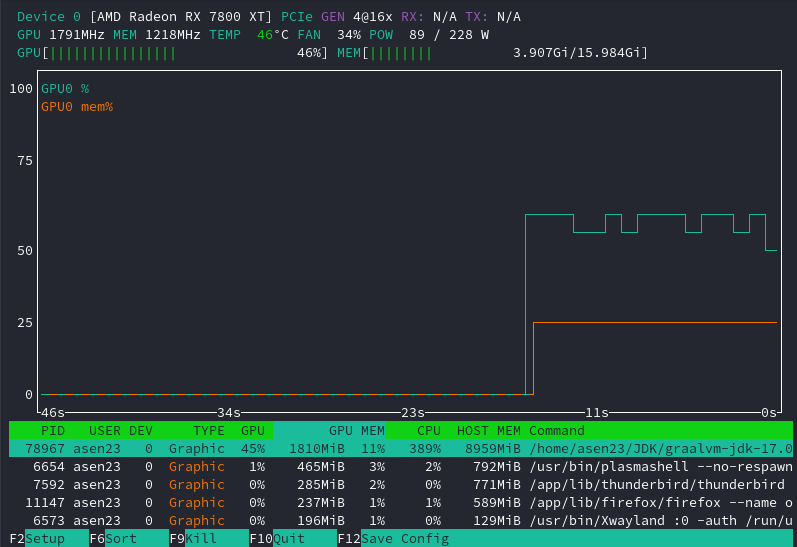
Task: Select the plasmashell process row
Action: coord(401,467)
